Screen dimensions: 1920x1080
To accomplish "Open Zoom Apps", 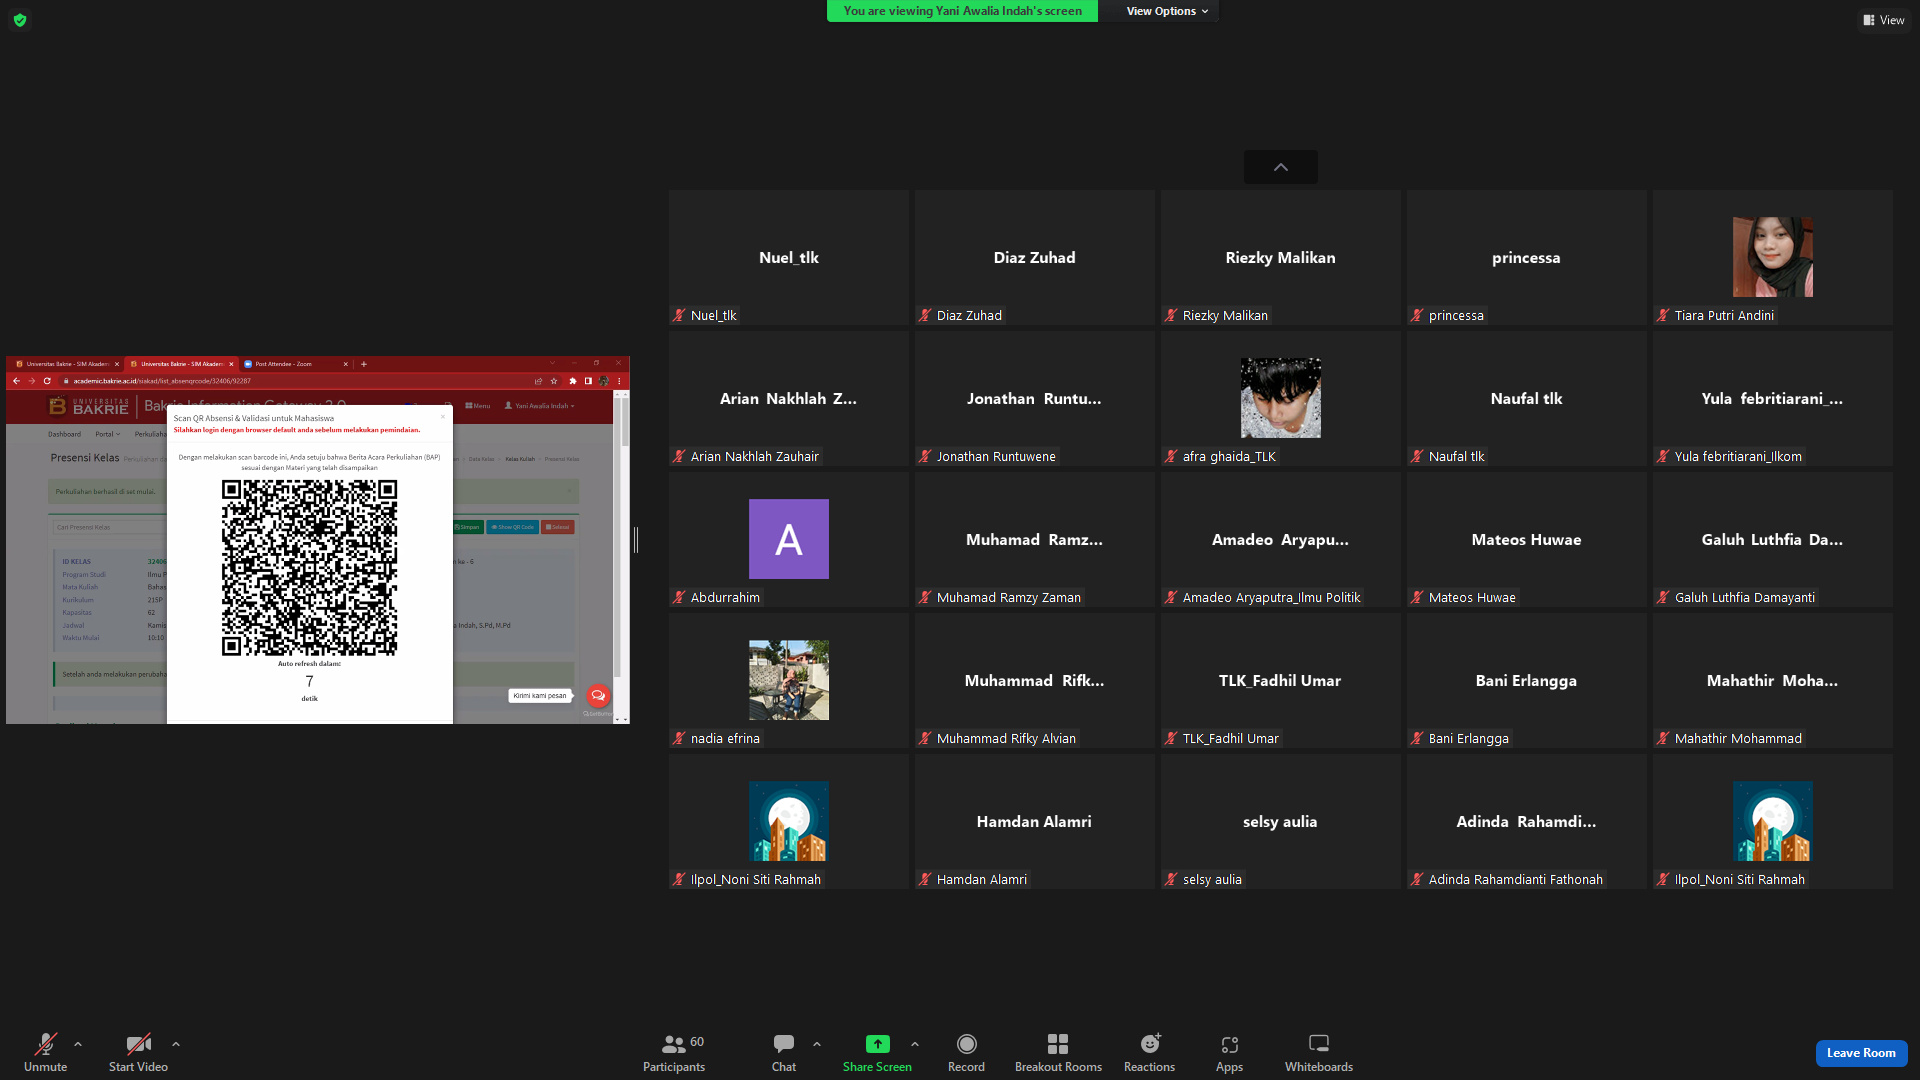I will click(x=1229, y=1052).
